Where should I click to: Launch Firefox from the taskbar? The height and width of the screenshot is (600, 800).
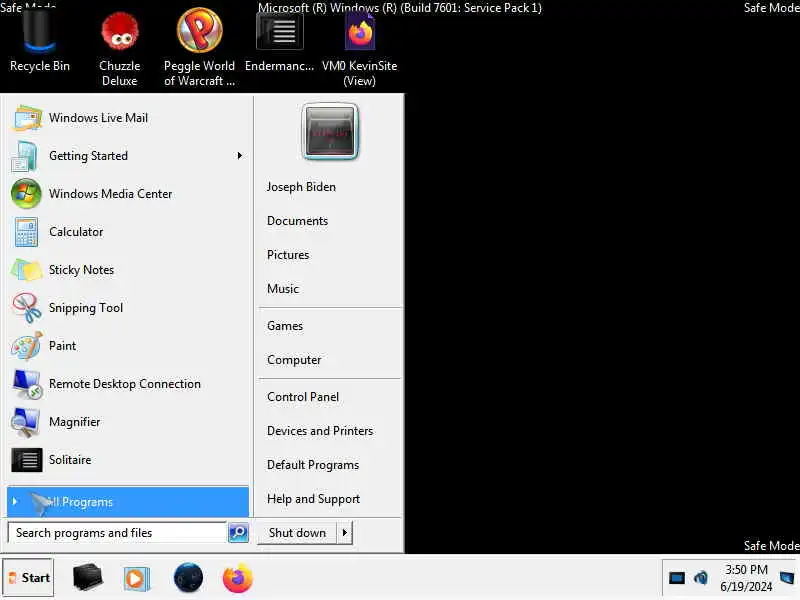pos(237,578)
